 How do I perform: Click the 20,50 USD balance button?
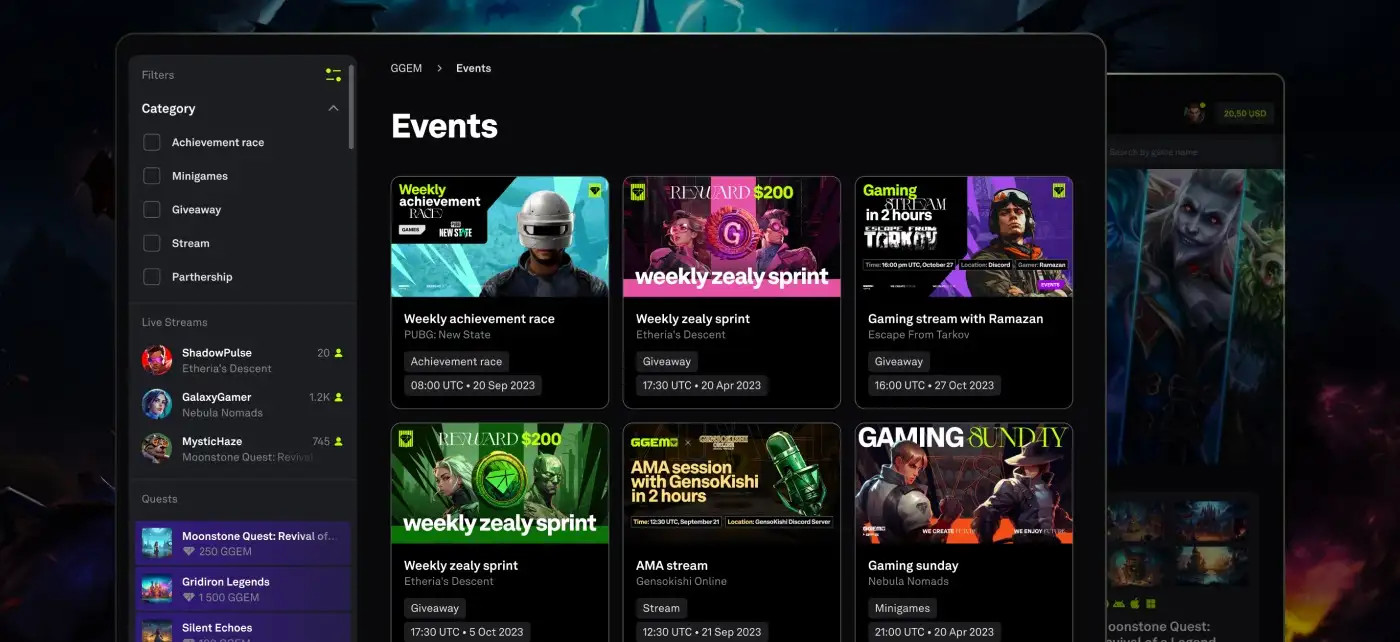(1244, 113)
